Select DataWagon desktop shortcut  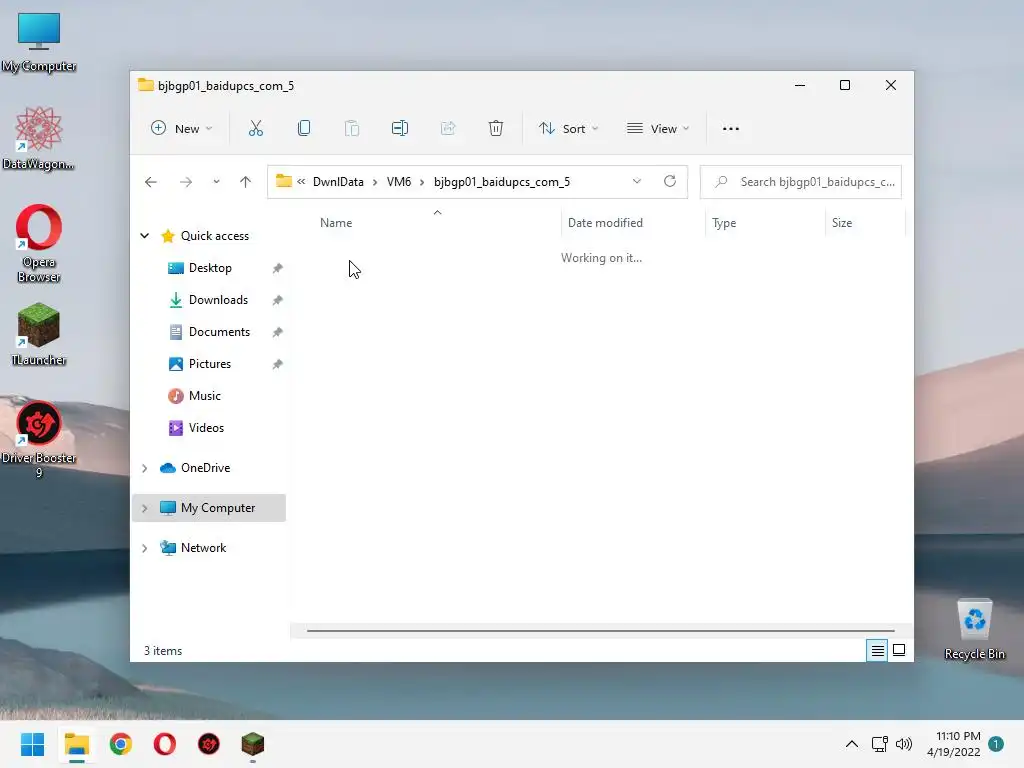click(x=39, y=139)
